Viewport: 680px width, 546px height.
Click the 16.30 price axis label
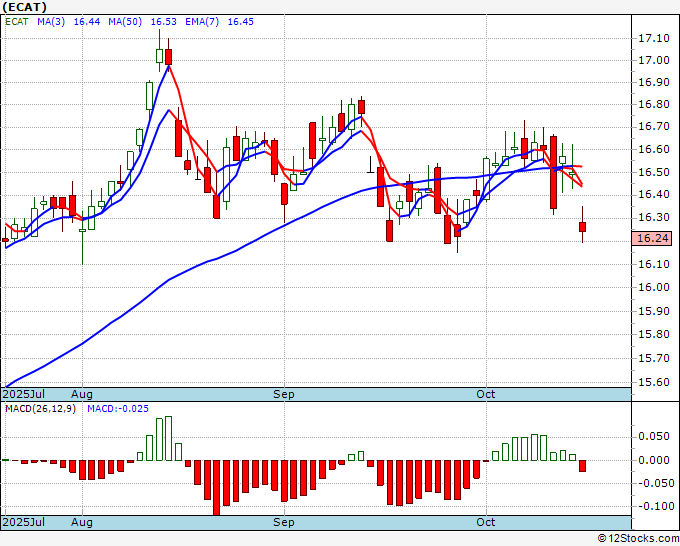[x=654, y=217]
